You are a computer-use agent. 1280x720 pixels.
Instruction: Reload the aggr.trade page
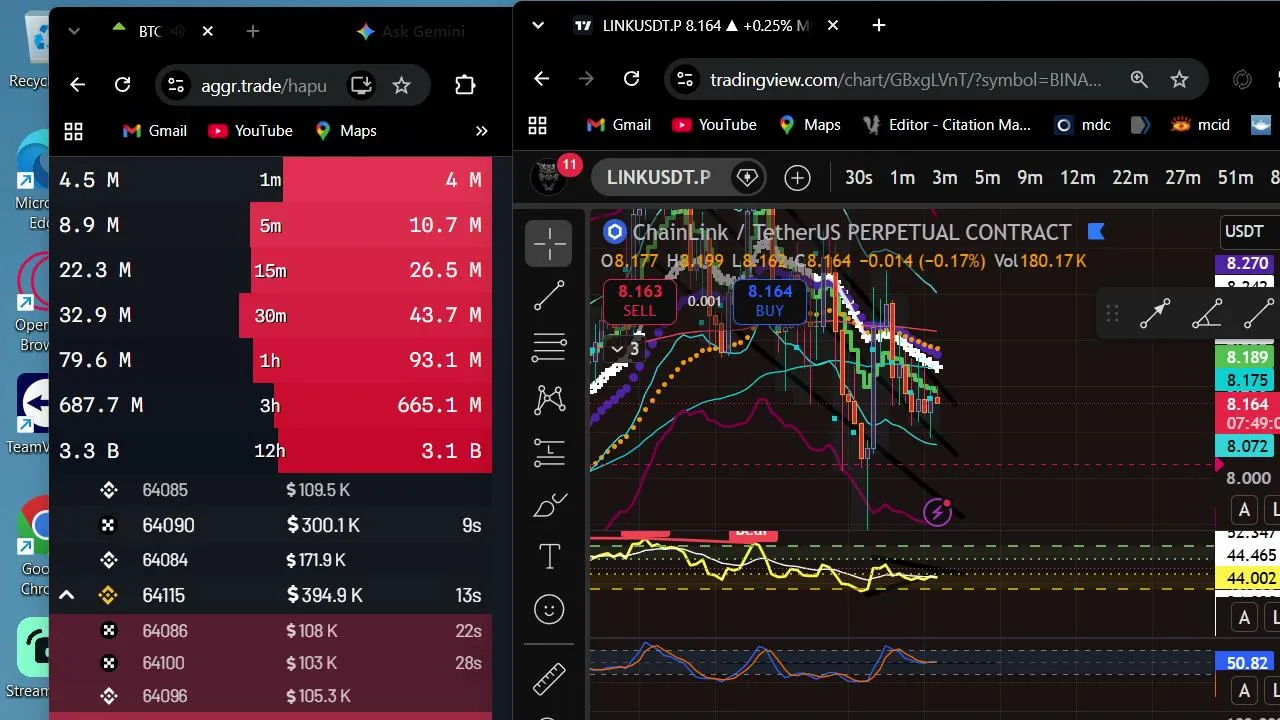coord(122,85)
